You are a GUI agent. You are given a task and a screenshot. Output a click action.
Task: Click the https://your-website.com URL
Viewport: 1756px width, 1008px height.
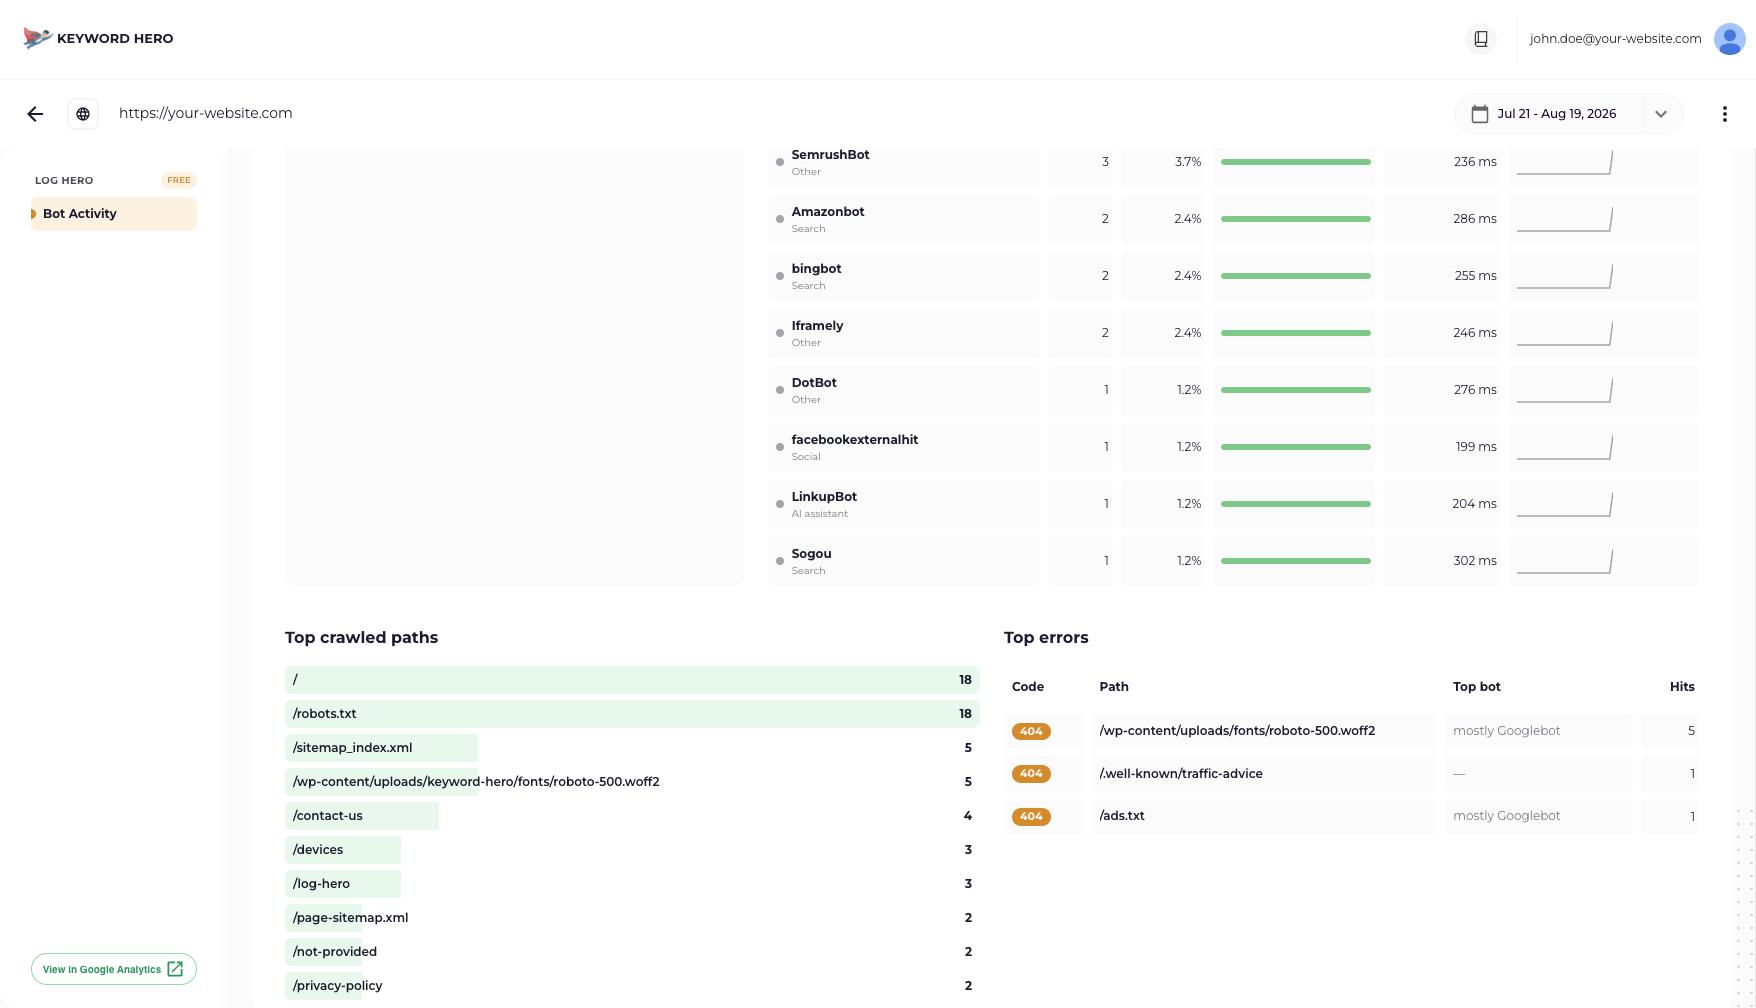pos(206,113)
